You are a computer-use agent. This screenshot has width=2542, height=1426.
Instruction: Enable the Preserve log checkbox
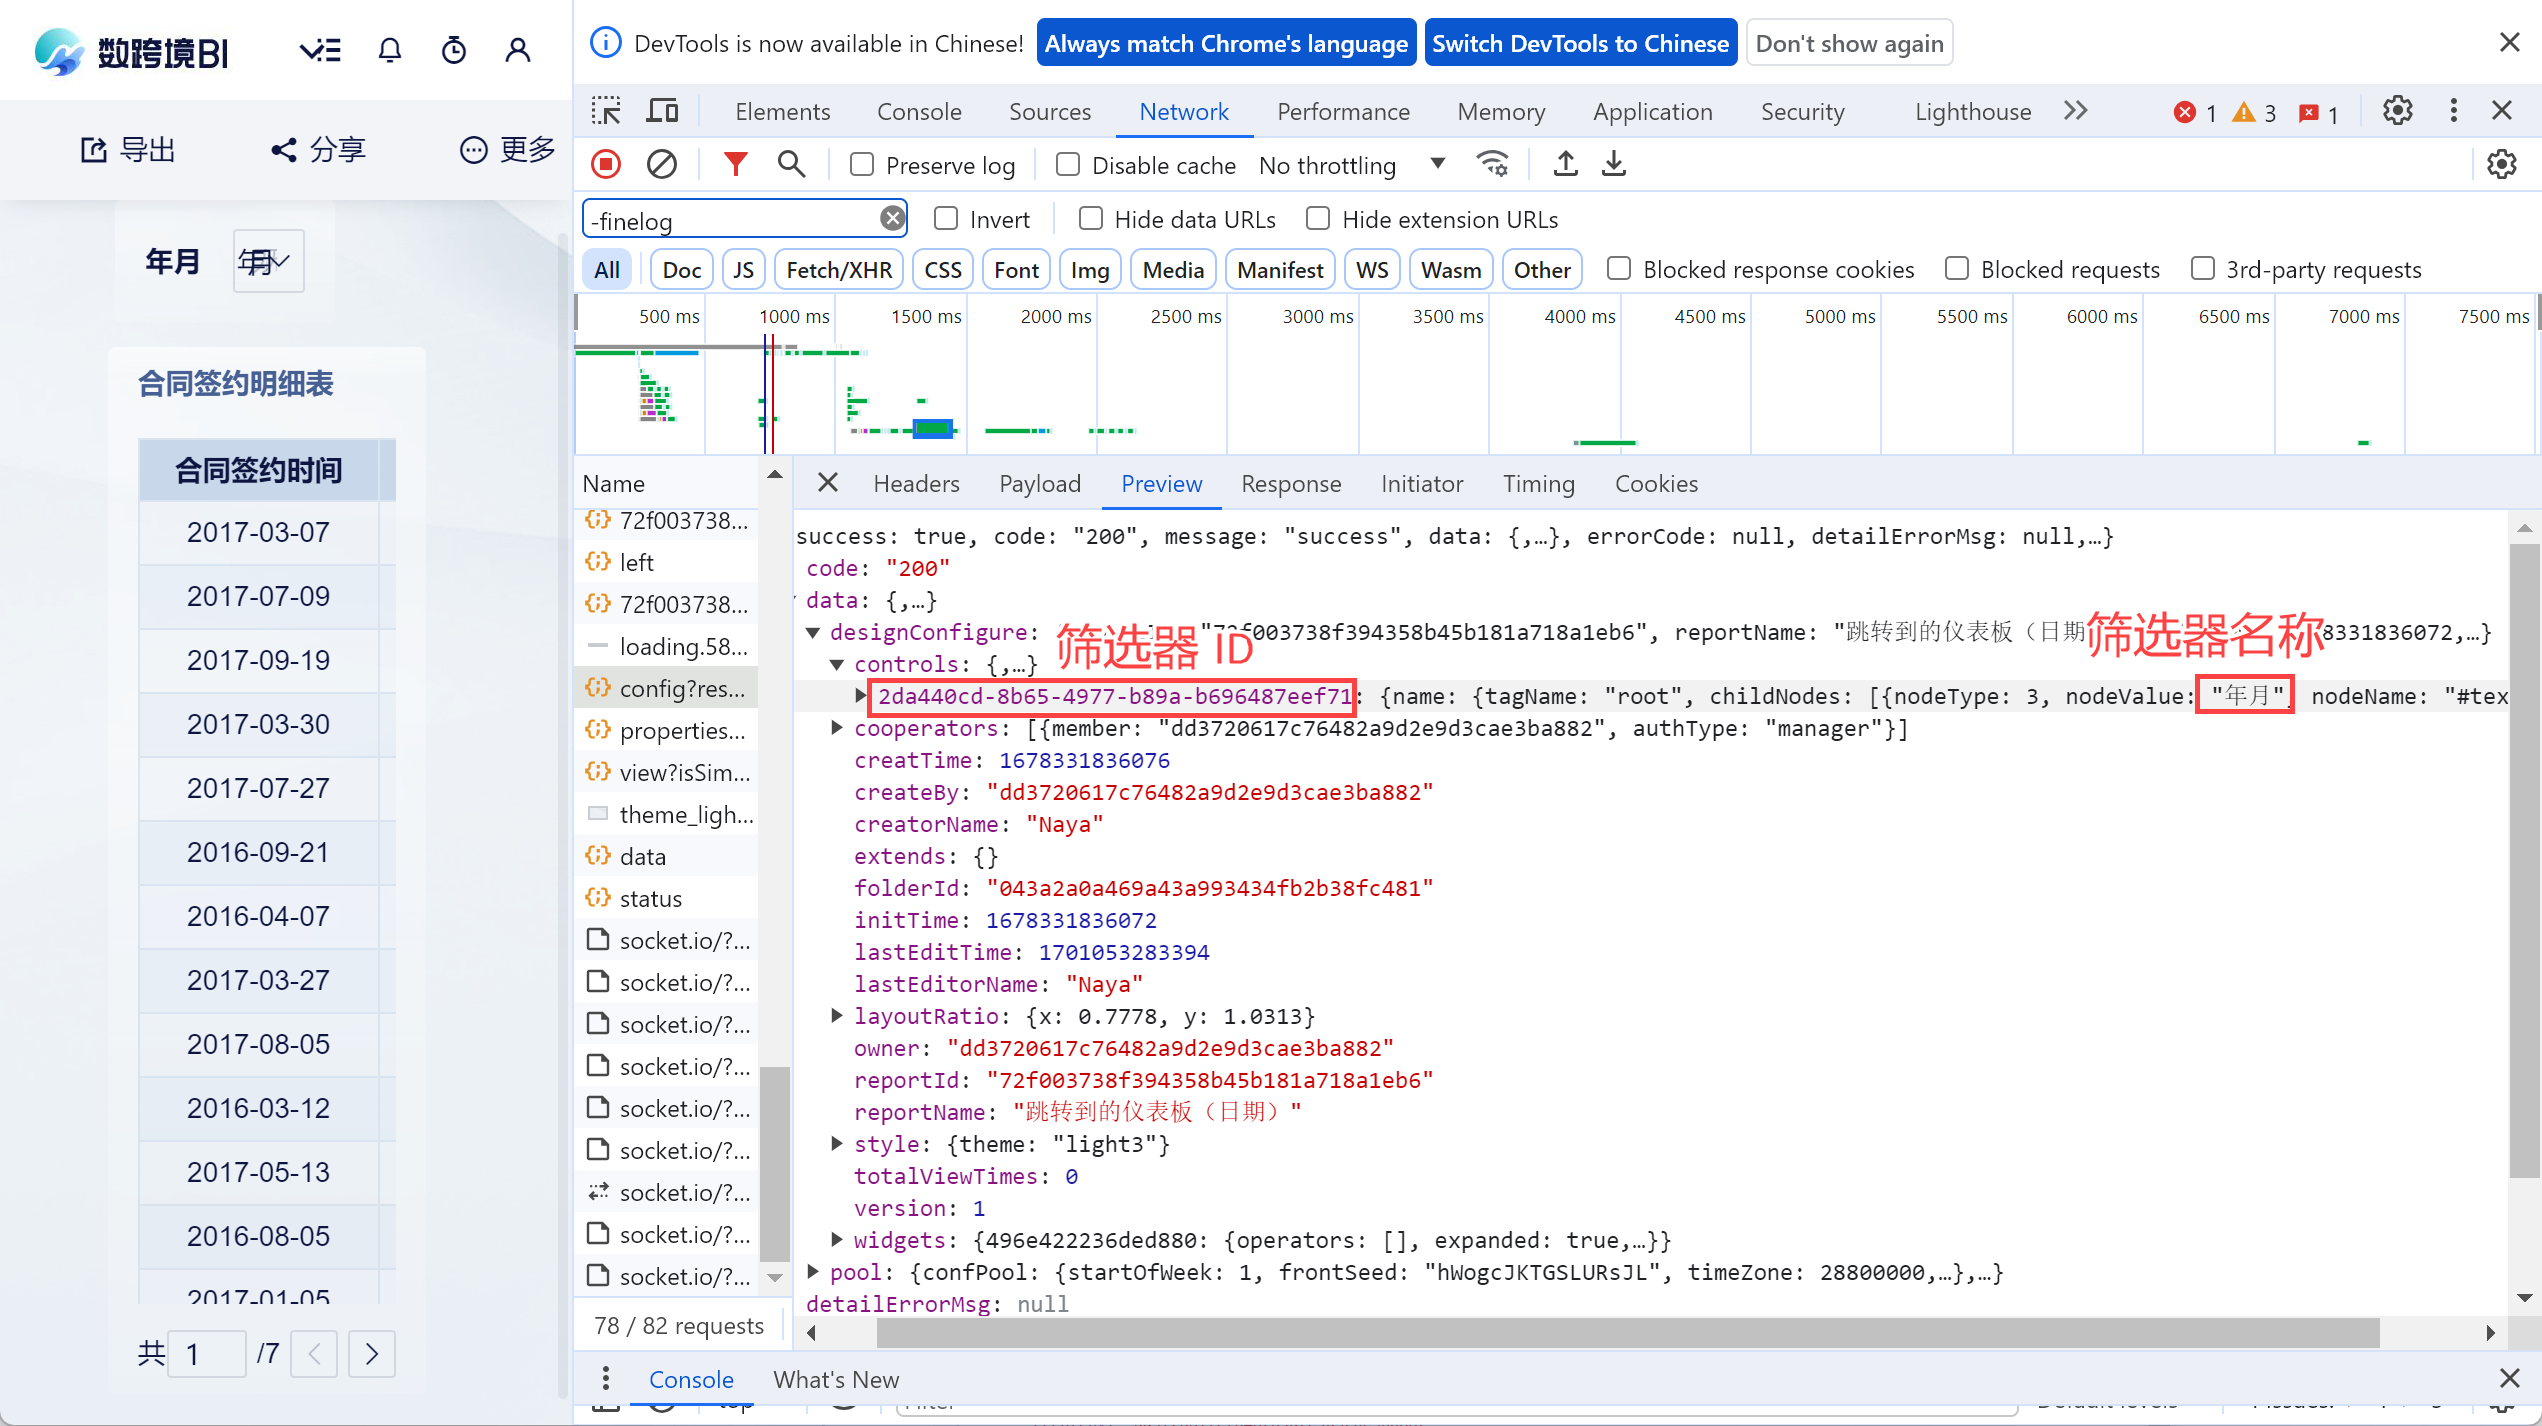coord(862,164)
